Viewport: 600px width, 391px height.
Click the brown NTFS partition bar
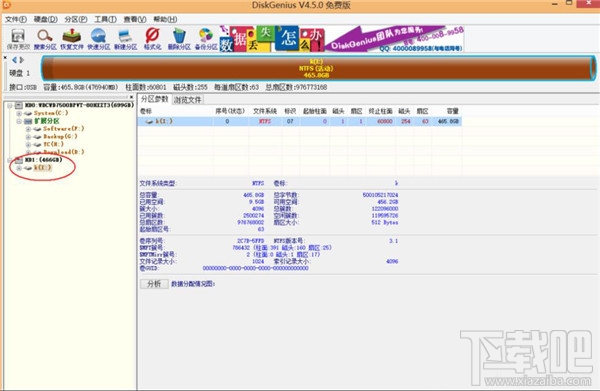tap(318, 68)
